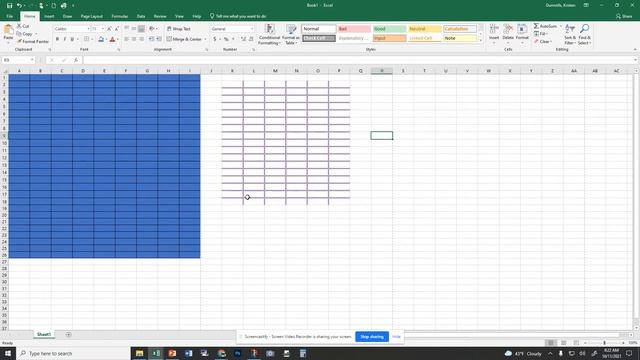Undo the last action
The height and width of the screenshot is (360, 640).
(19, 6)
